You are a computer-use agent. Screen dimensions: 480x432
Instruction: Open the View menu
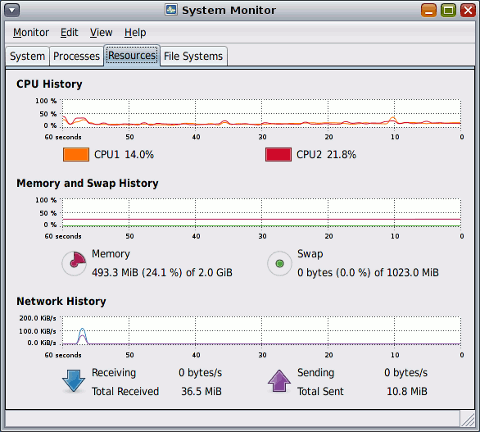101,32
